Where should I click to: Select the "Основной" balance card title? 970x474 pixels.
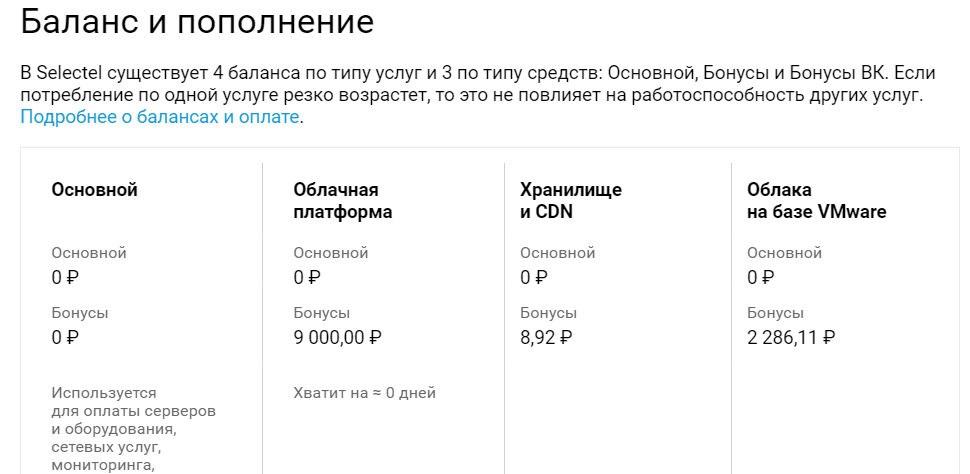tap(94, 190)
